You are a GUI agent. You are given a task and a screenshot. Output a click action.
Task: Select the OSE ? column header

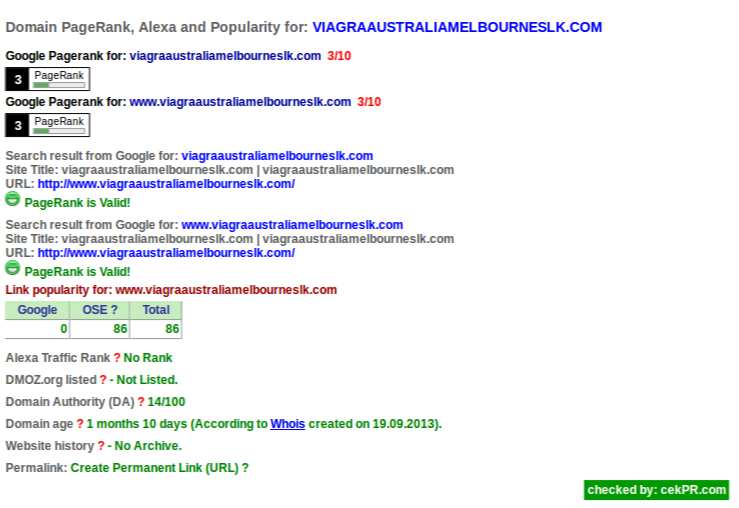[x=99, y=310]
